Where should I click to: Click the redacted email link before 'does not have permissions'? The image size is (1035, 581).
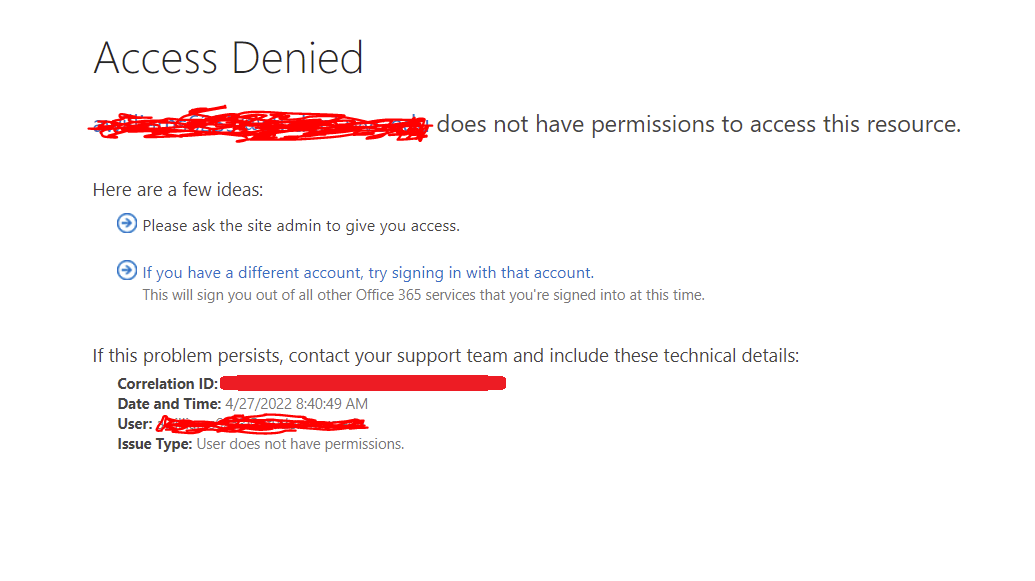pos(262,124)
